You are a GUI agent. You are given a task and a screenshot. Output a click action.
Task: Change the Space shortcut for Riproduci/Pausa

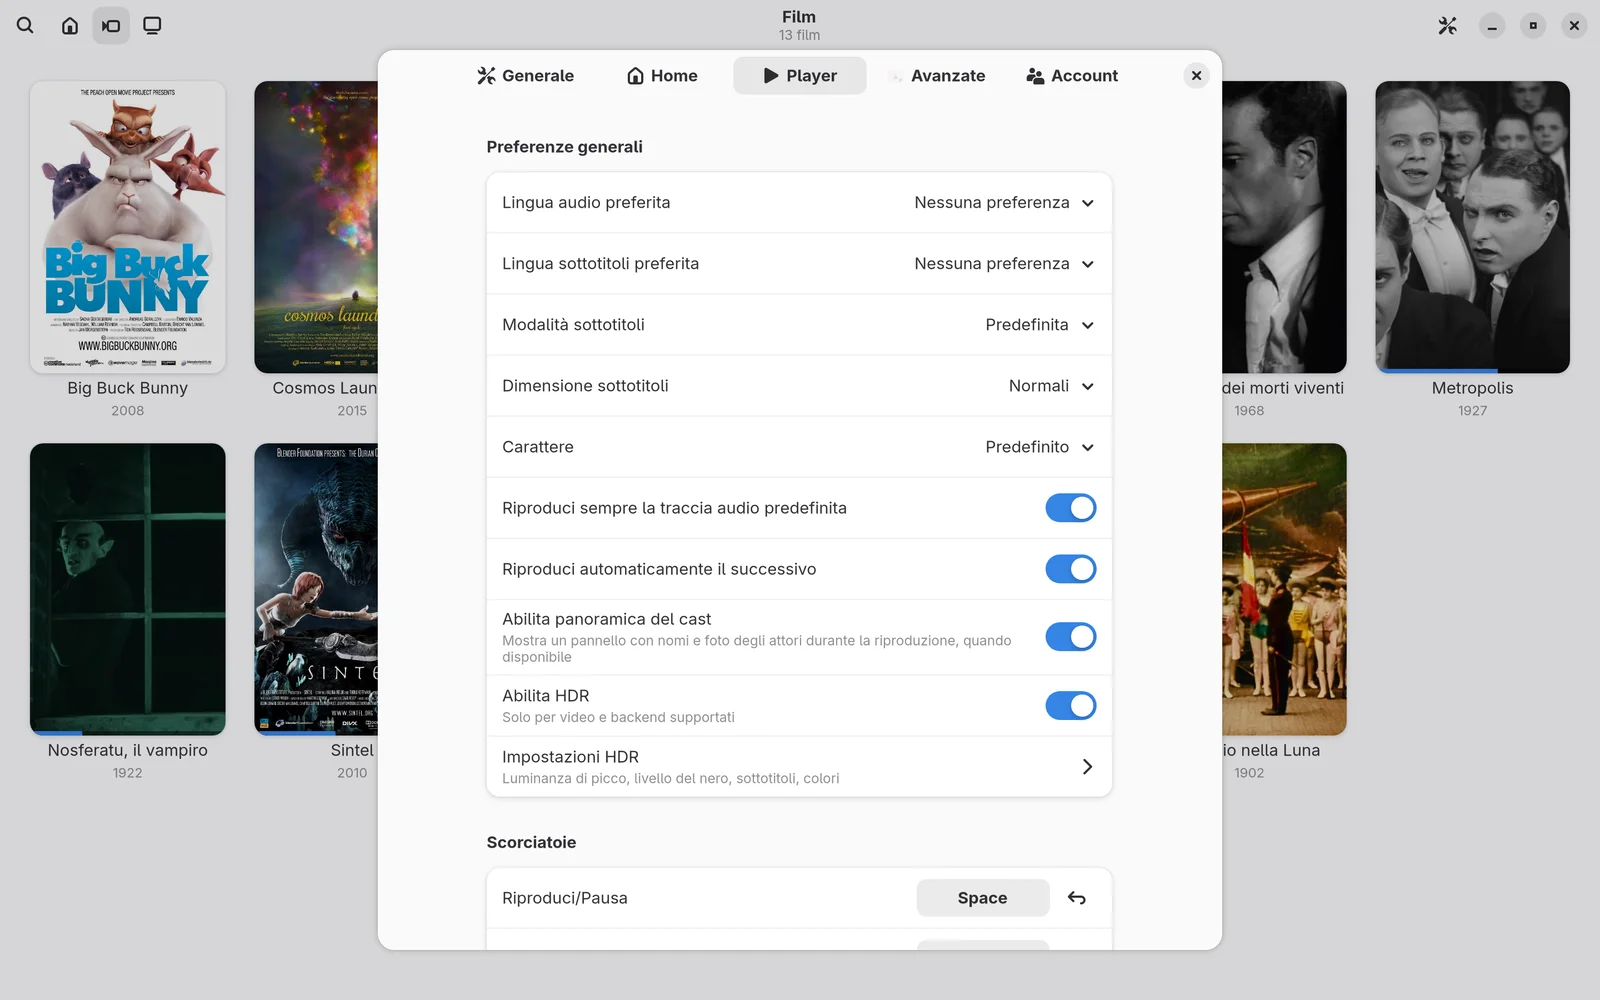pos(983,898)
